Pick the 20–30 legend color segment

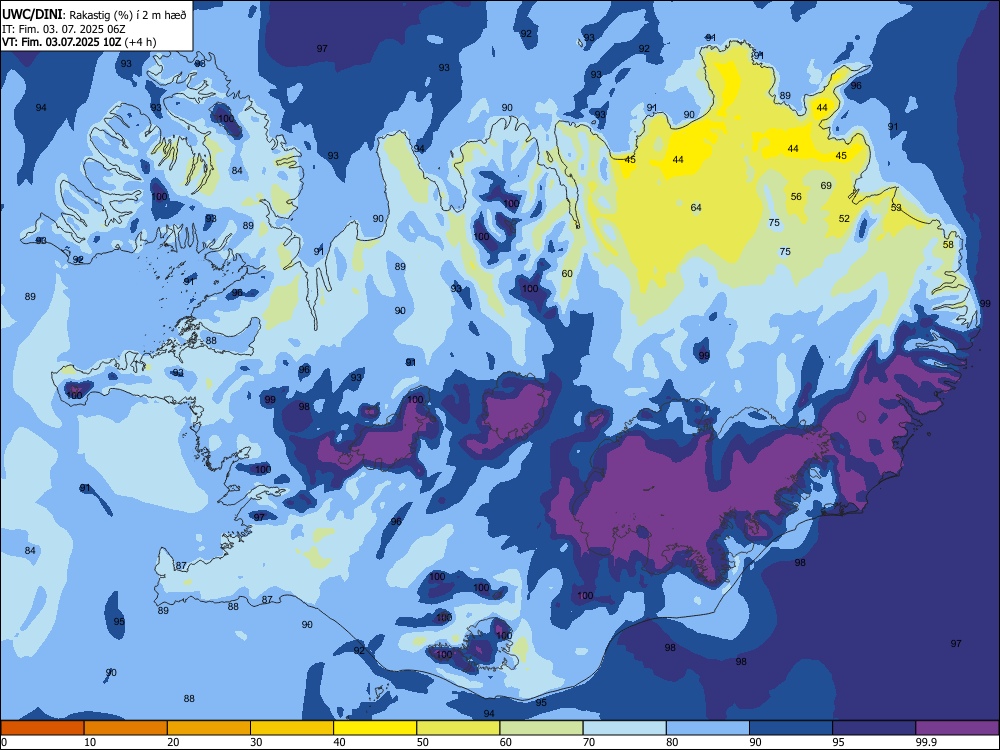209,728
